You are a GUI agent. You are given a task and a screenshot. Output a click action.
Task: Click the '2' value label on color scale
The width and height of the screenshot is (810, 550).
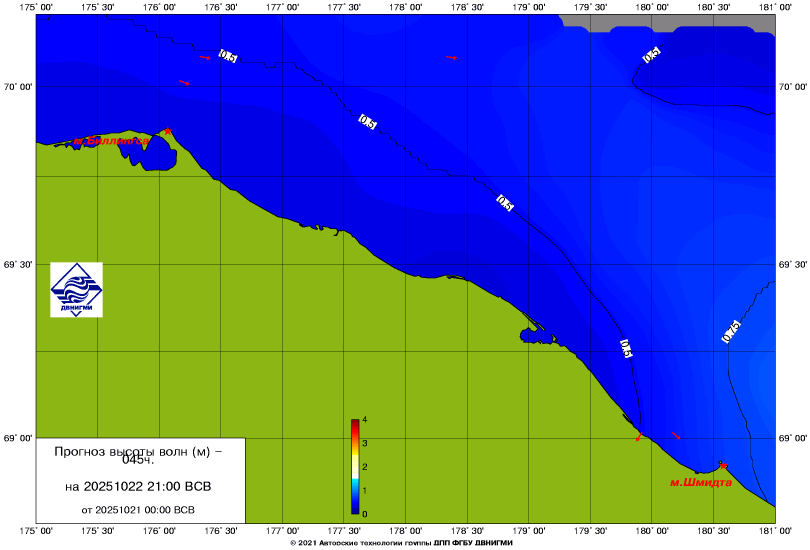(365, 467)
